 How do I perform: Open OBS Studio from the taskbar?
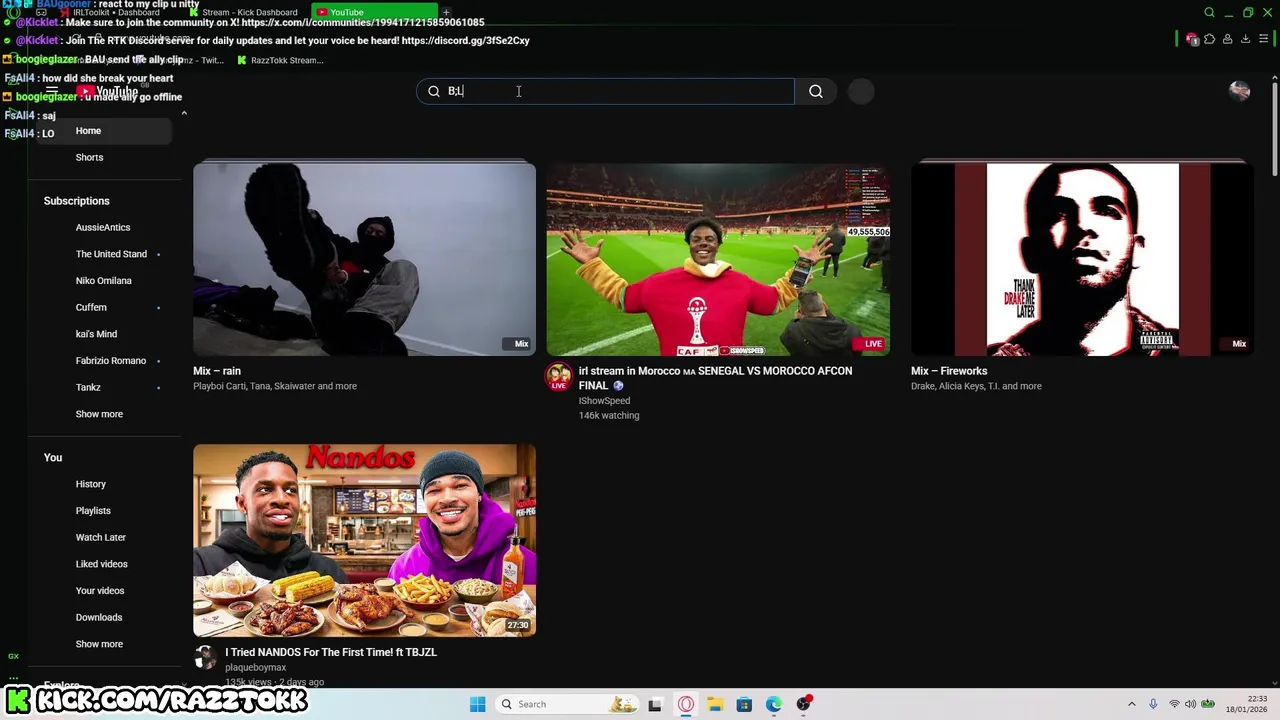point(804,704)
